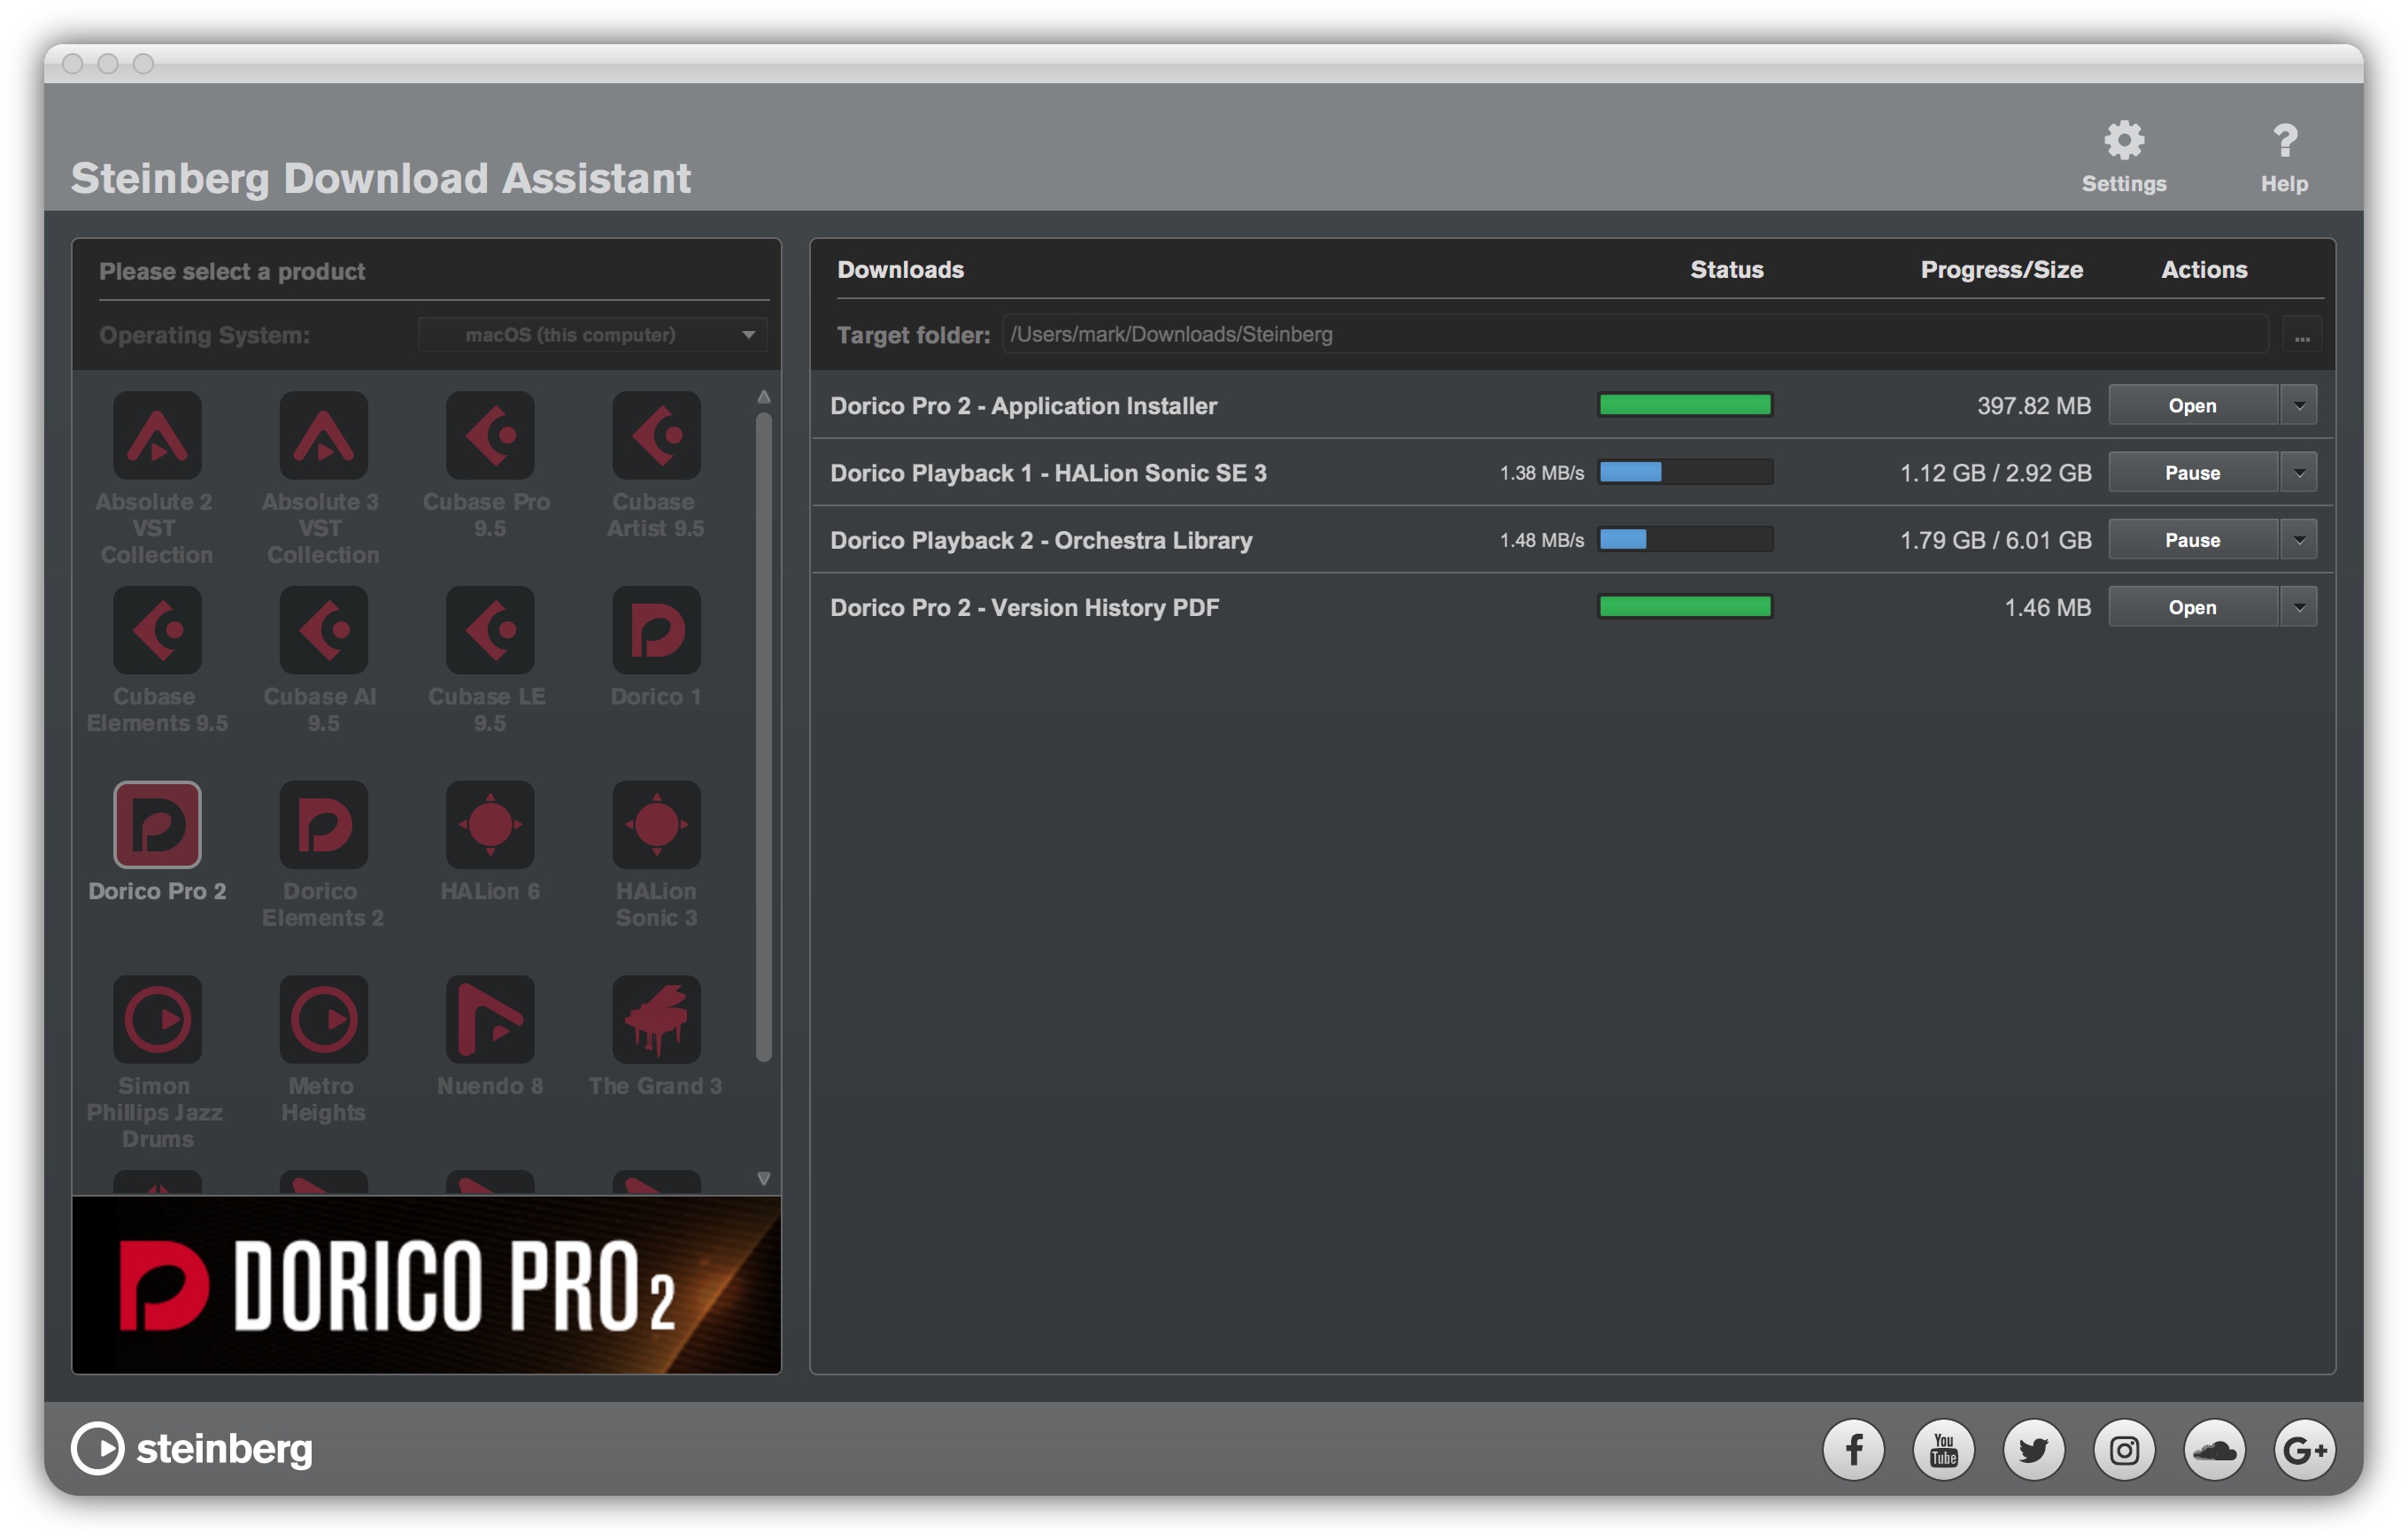
Task: Pause the HALion Sonic SE 3 download
Action: coord(2192,473)
